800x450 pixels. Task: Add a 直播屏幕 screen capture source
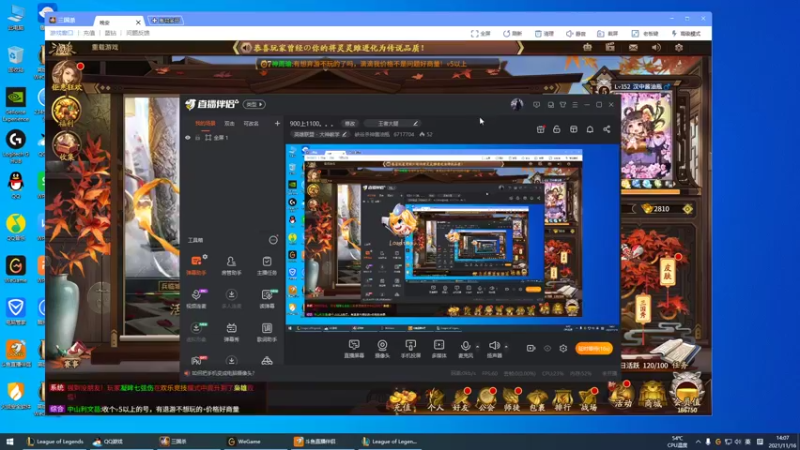[354, 349]
